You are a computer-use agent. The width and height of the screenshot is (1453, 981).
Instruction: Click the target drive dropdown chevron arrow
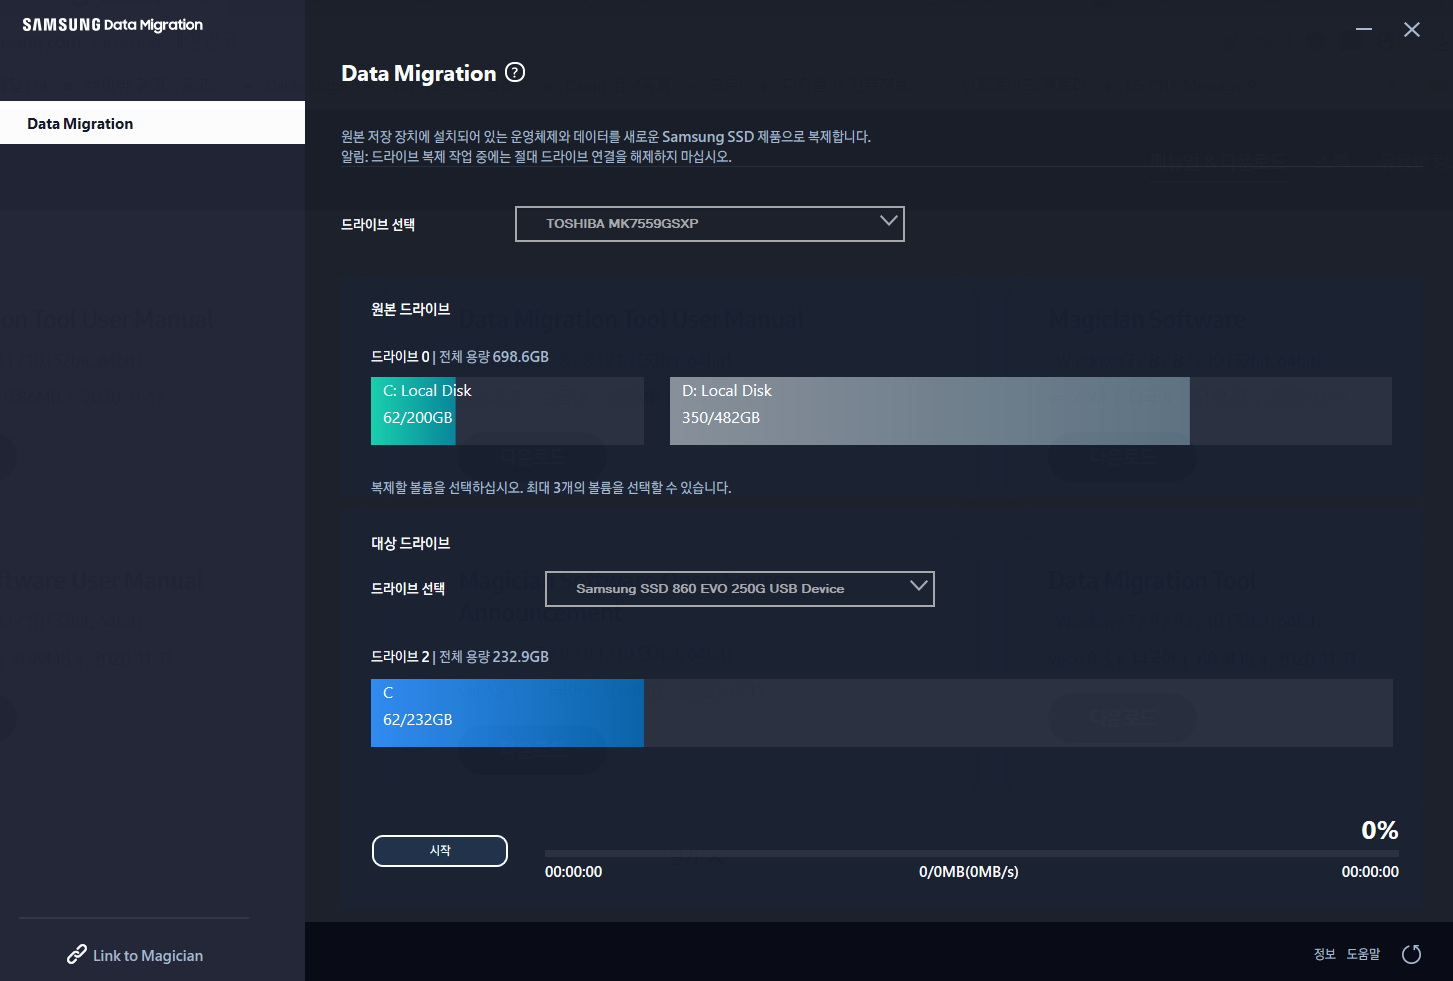pos(919,586)
